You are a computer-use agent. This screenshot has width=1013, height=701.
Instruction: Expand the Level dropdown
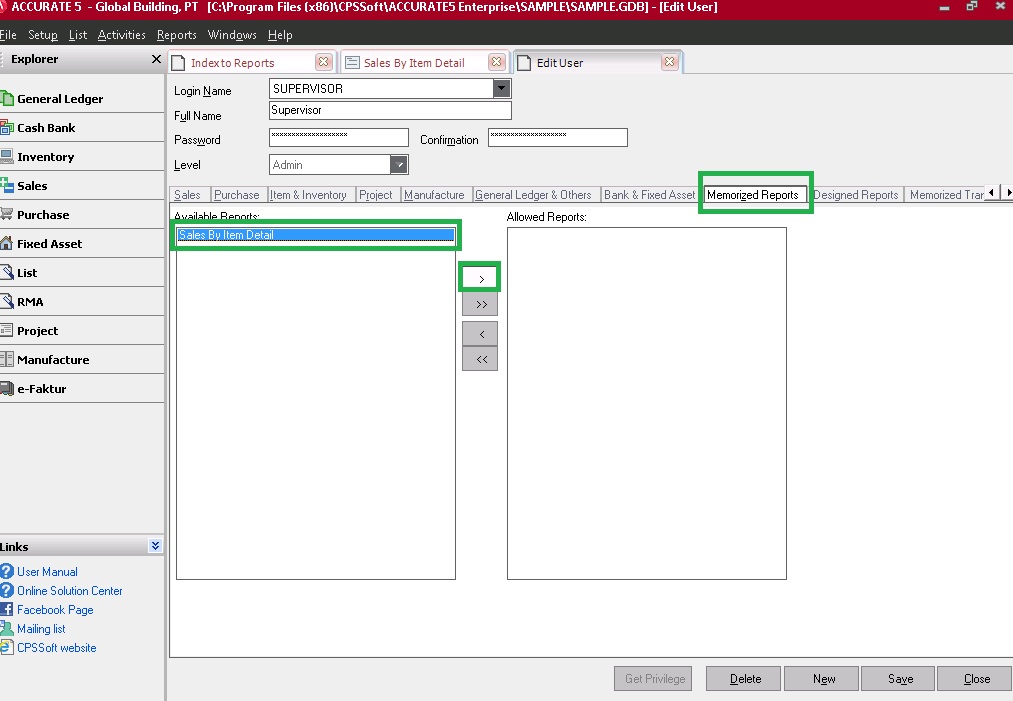[x=399, y=165]
